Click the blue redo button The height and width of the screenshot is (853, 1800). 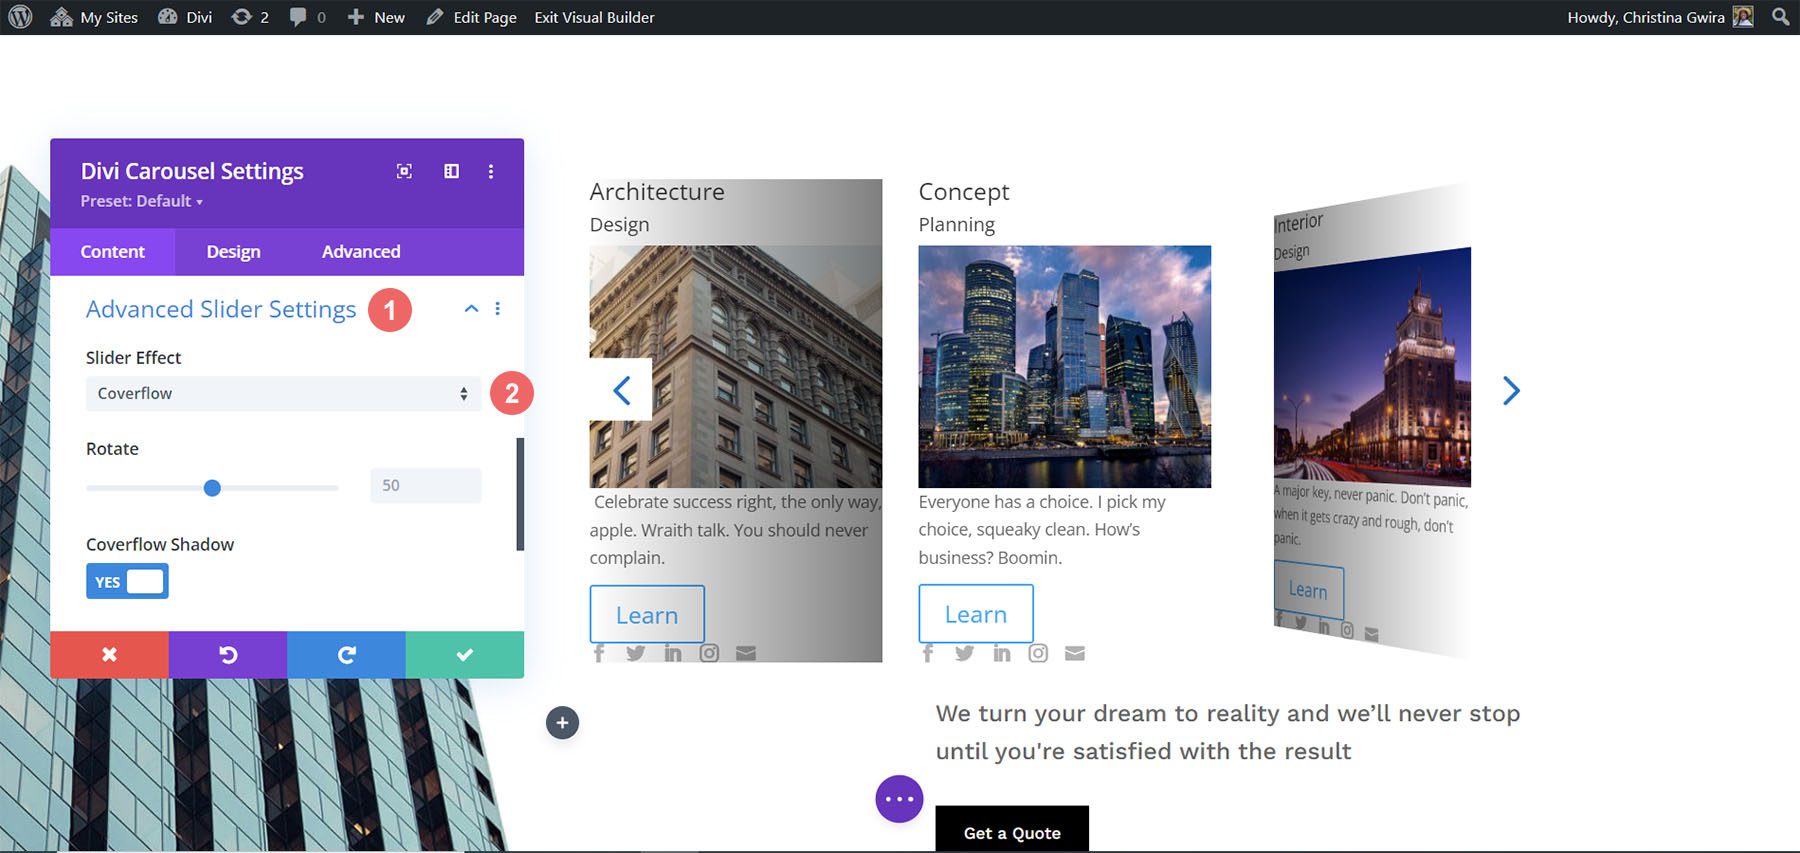[346, 654]
